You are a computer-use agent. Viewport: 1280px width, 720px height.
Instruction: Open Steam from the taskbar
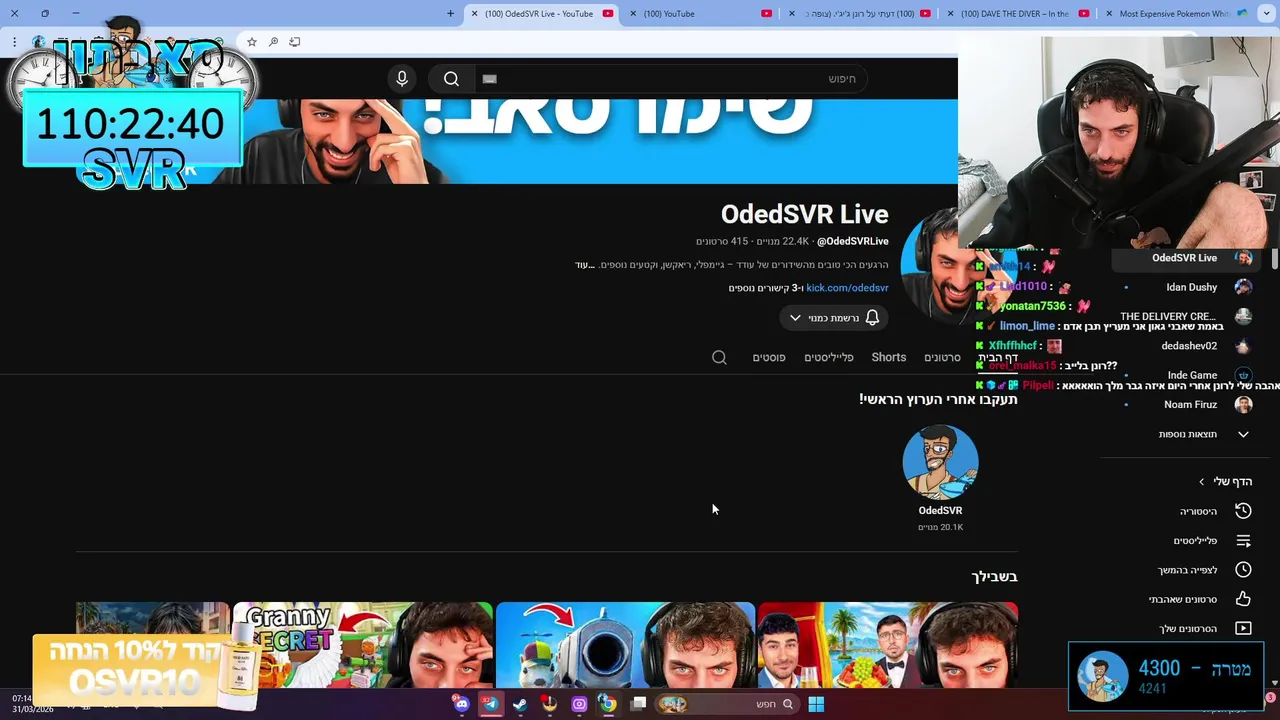pos(520,704)
